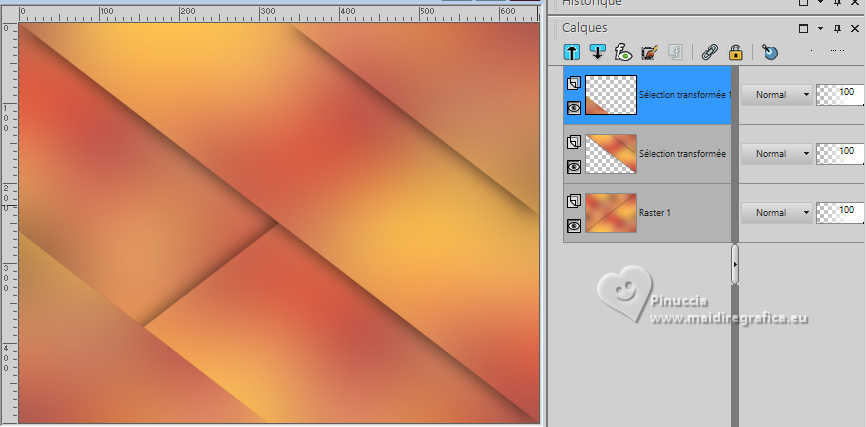Select the layer named Raster 1
The width and height of the screenshot is (866, 427).
pos(654,213)
